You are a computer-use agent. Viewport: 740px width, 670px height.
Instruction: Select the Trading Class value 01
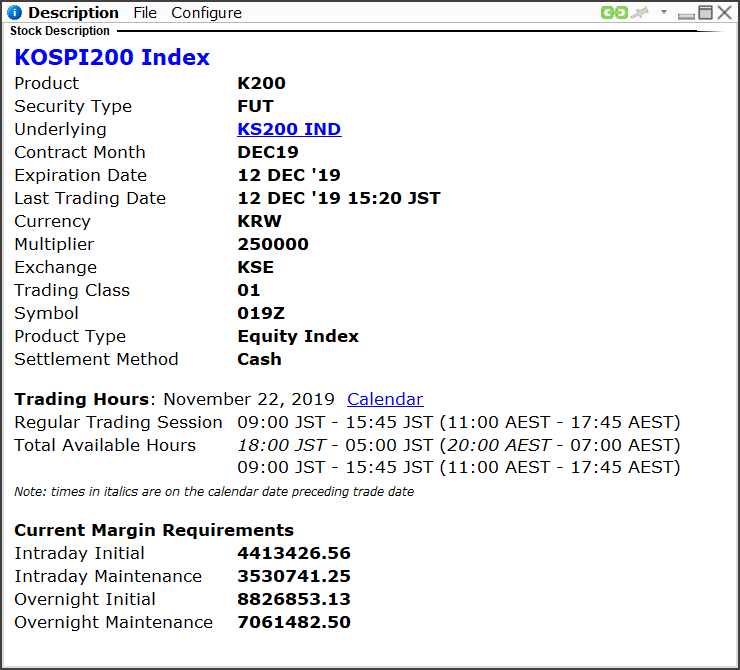click(x=249, y=290)
